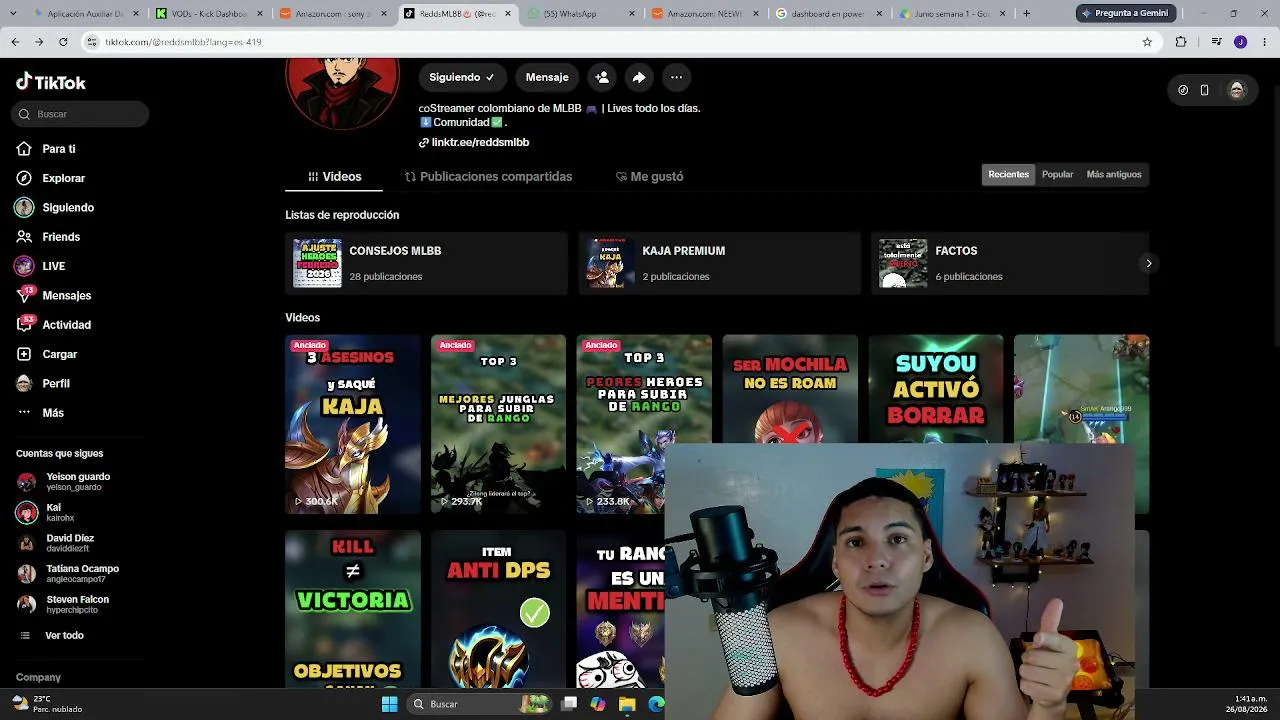The height and width of the screenshot is (720, 1280).
Task: Open David Díez's account
Action: click(56, 543)
